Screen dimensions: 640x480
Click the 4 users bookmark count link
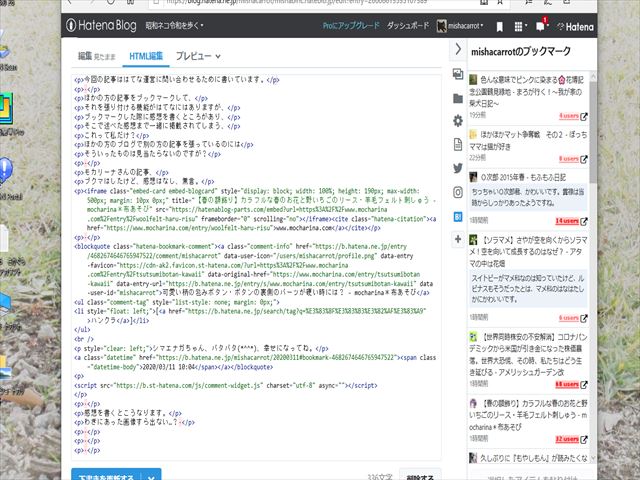click(x=569, y=116)
